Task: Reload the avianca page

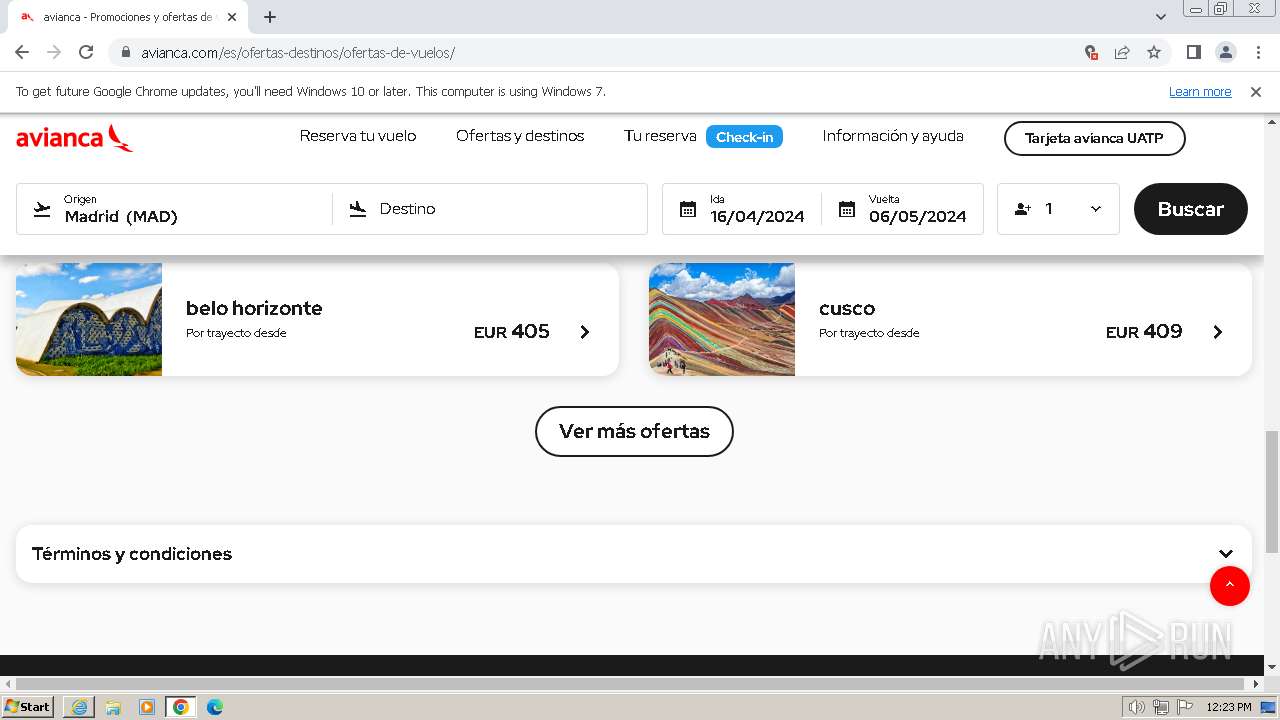Action: pos(86,52)
